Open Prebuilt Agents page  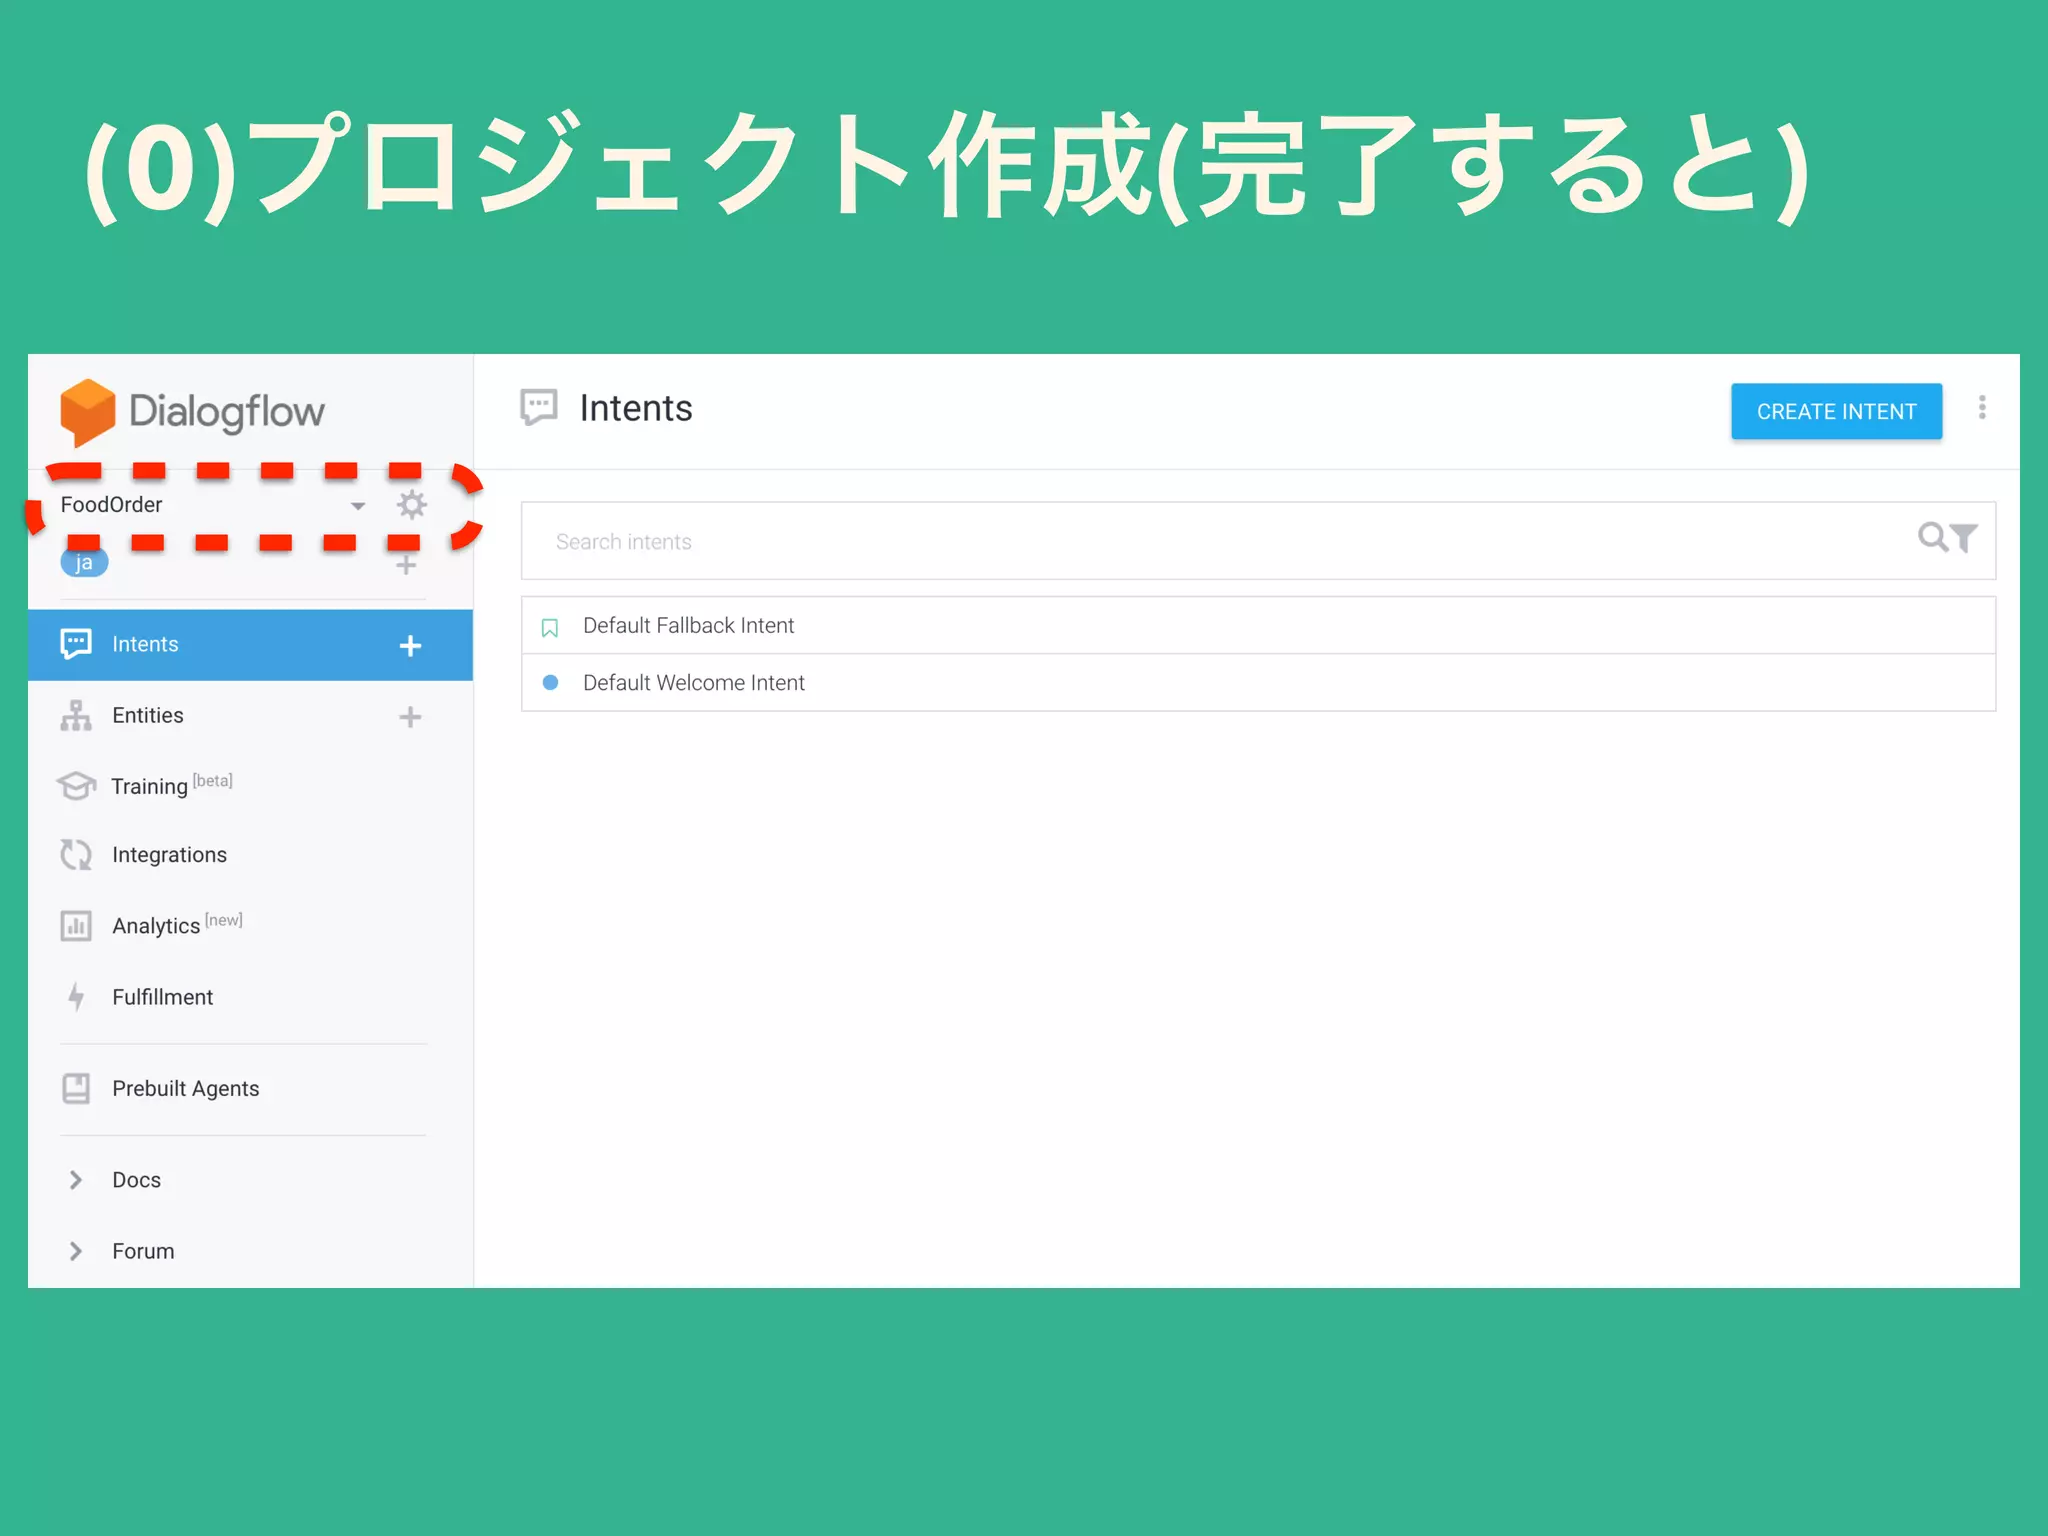(x=185, y=1089)
